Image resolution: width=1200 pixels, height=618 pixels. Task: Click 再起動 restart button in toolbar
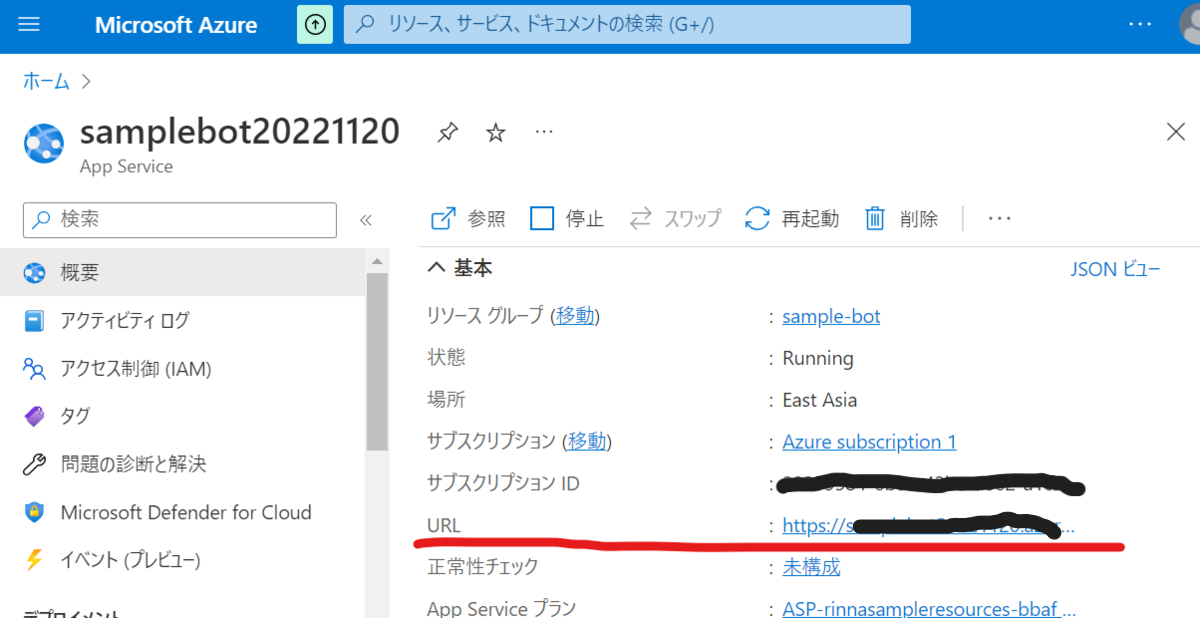[x=792, y=219]
